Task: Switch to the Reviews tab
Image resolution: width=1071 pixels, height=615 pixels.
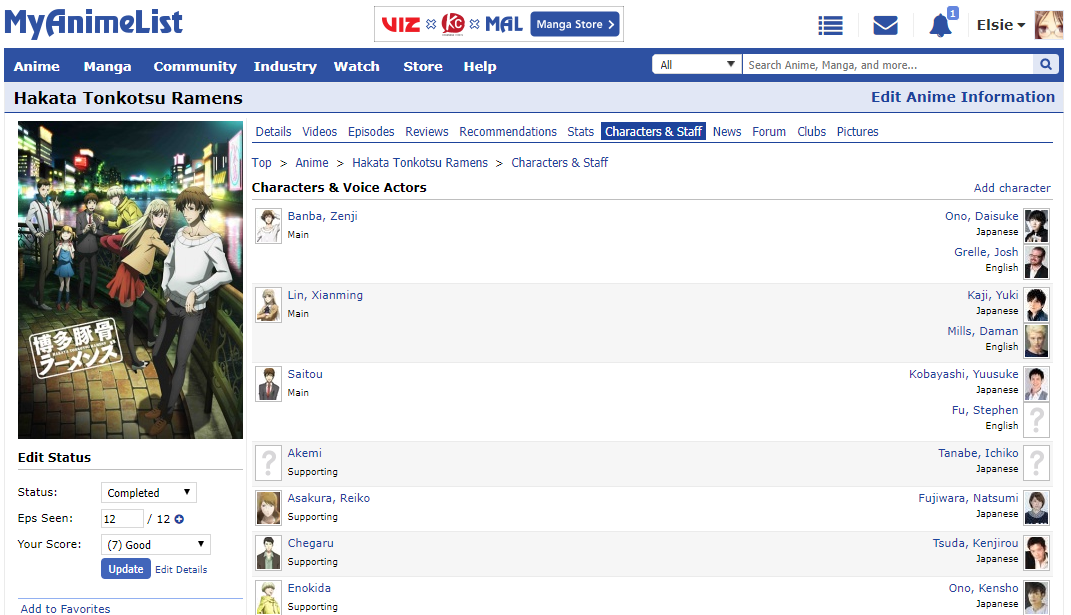Action: coord(427,132)
